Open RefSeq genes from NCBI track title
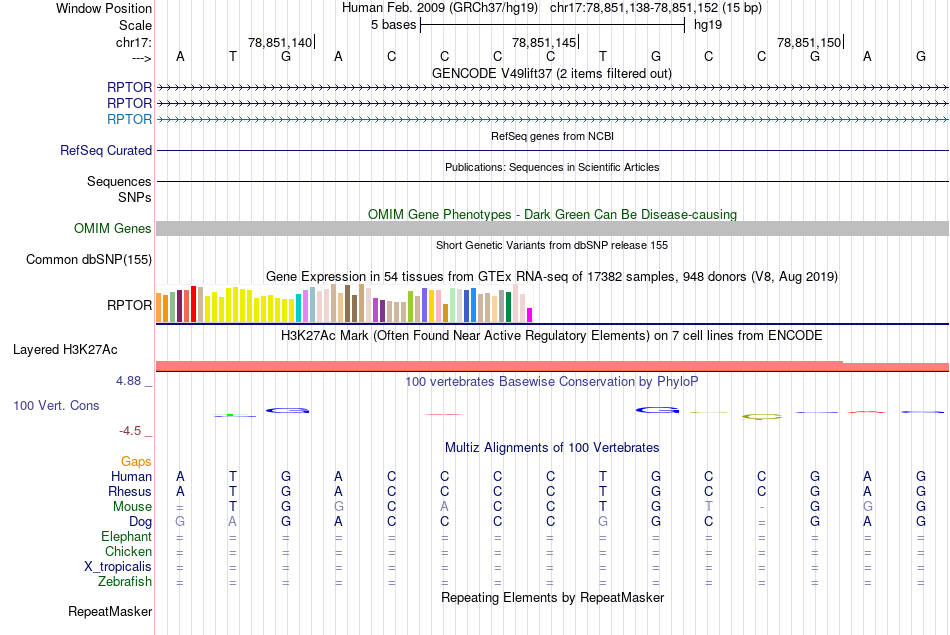The width and height of the screenshot is (950, 635). click(552, 136)
